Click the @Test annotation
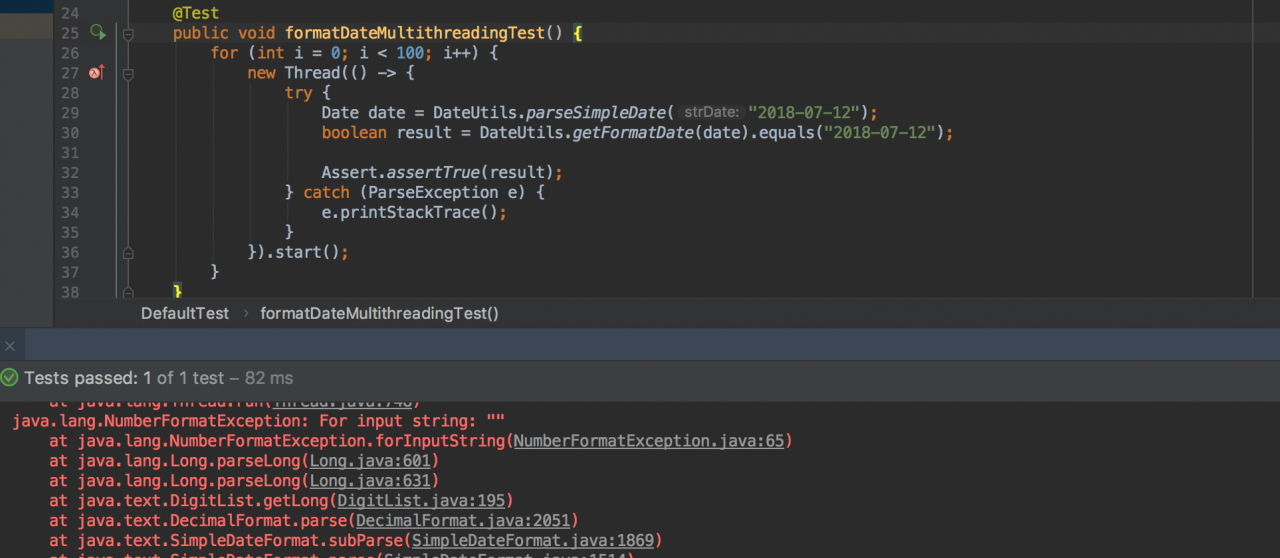1280x558 pixels. (x=196, y=13)
